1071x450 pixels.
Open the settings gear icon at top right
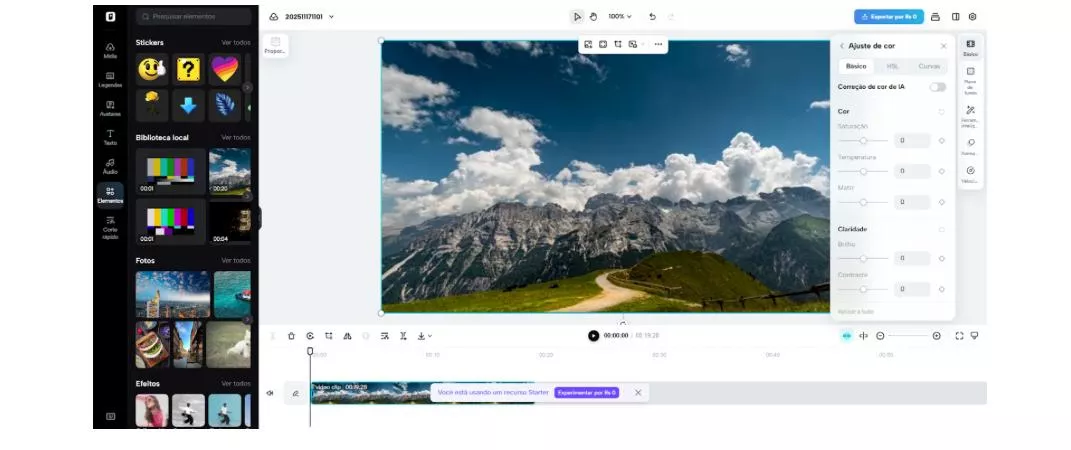pyautogui.click(x=972, y=17)
